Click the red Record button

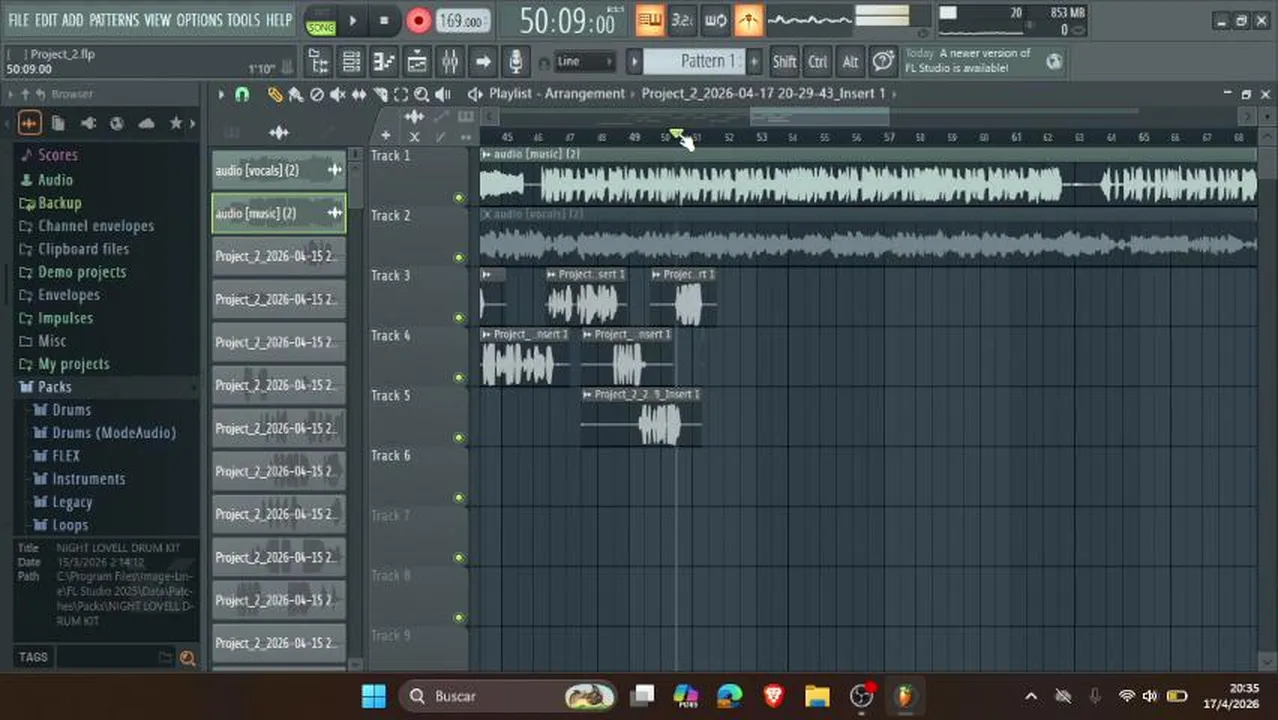418,20
